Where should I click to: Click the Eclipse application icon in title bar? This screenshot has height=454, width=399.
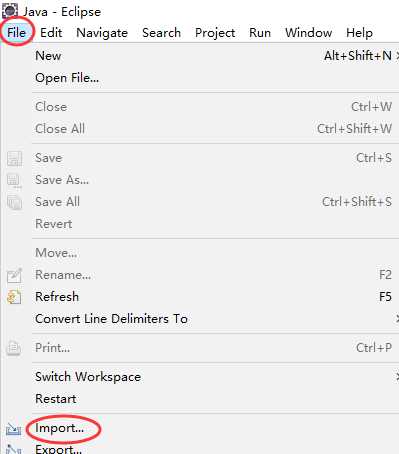(x=10, y=11)
